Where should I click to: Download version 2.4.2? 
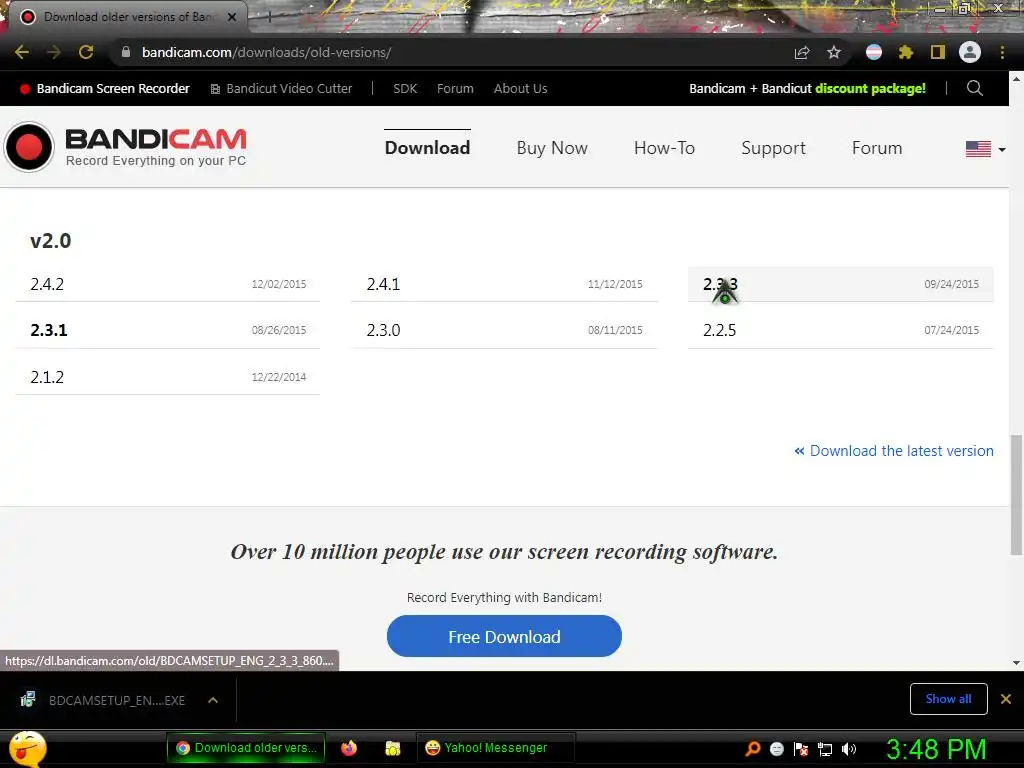[168, 284]
